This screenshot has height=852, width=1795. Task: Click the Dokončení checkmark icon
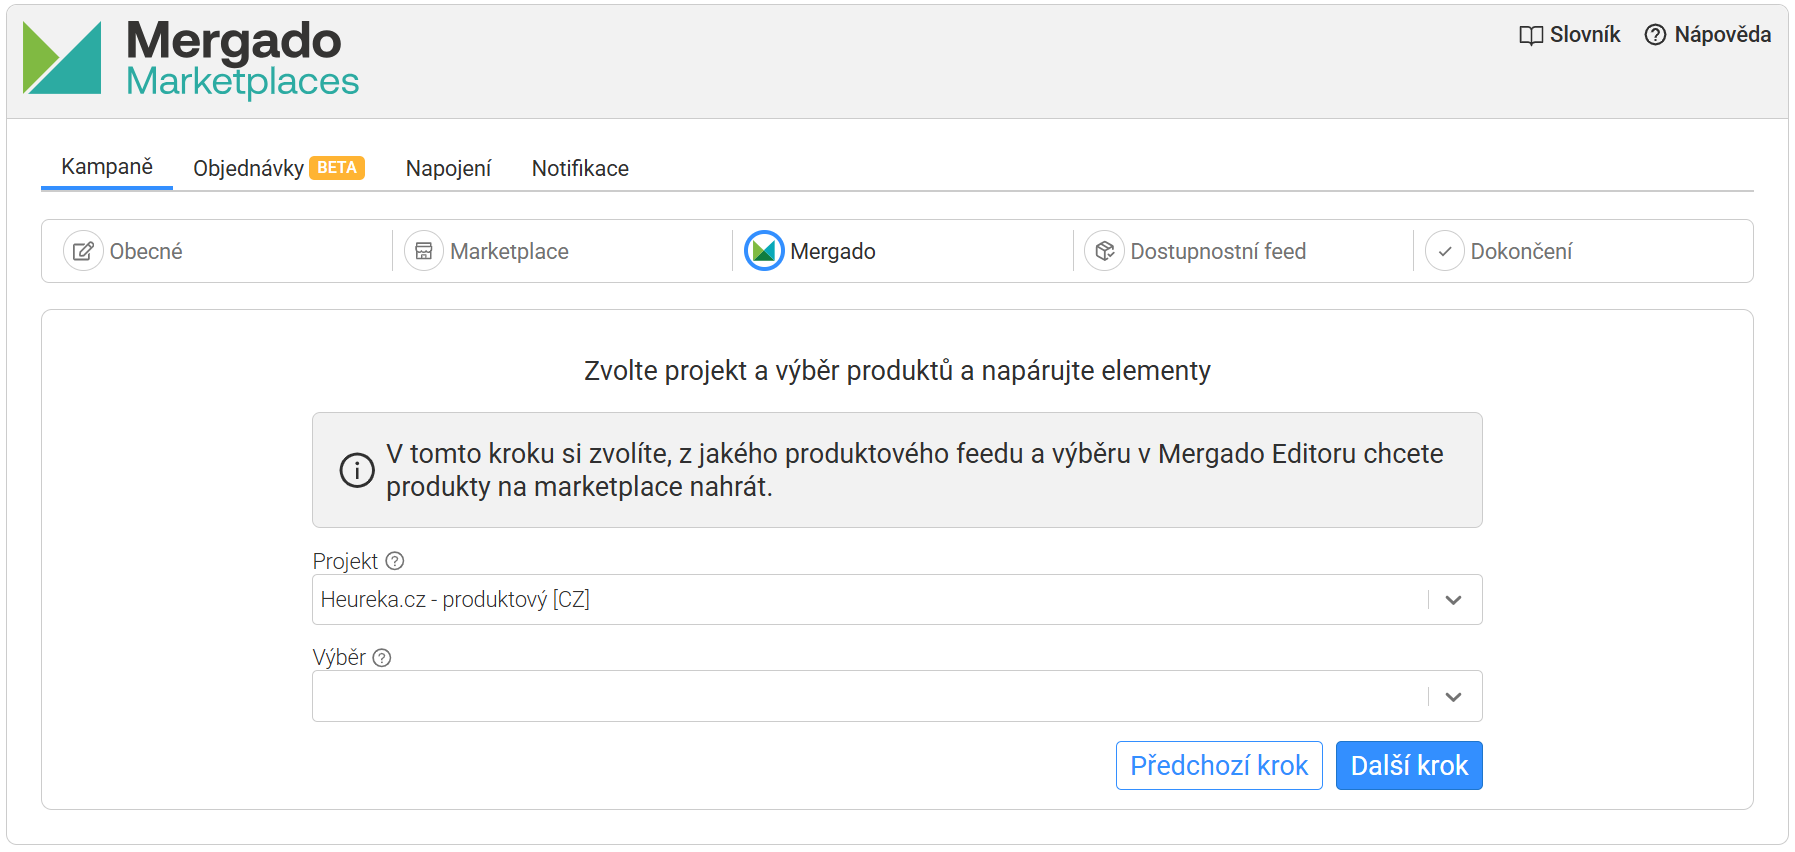pyautogui.click(x=1445, y=251)
